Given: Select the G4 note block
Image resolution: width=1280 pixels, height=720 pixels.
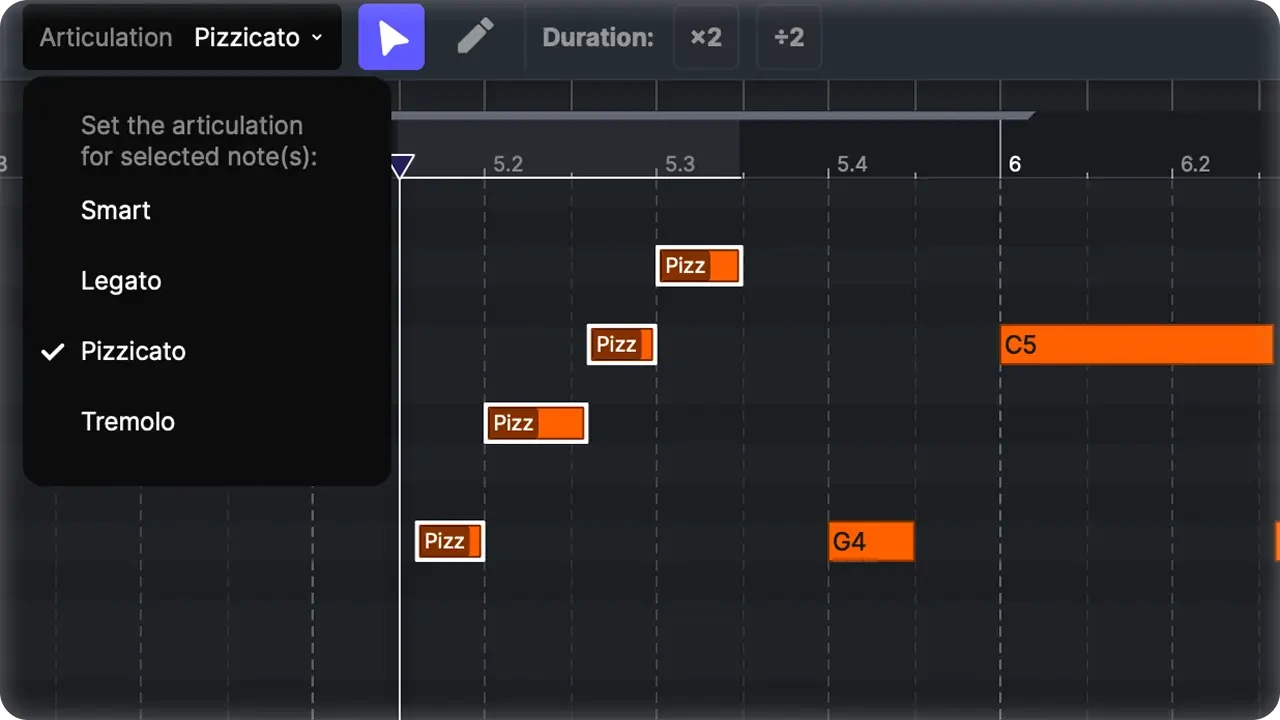Looking at the screenshot, I should [871, 542].
